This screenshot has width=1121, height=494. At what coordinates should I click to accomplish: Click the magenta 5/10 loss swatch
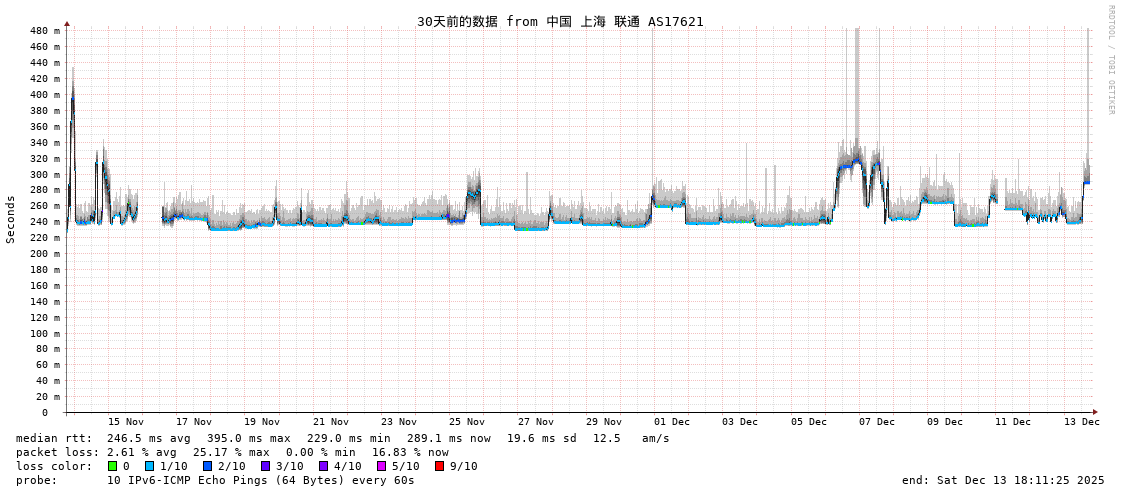tap(381, 466)
